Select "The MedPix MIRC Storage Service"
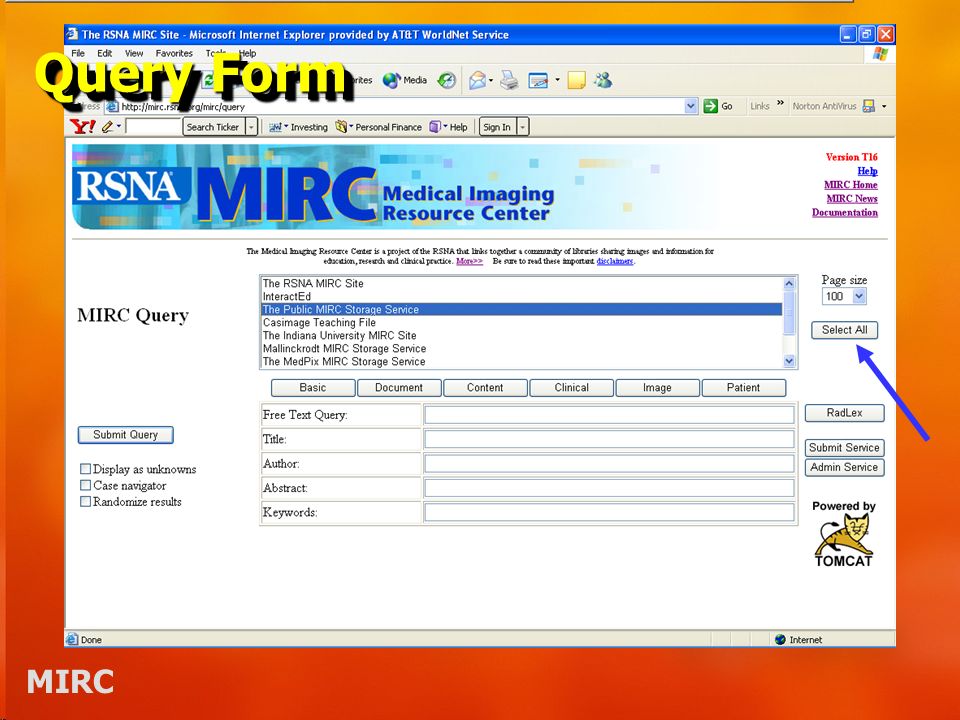The width and height of the screenshot is (960, 720). (522, 362)
